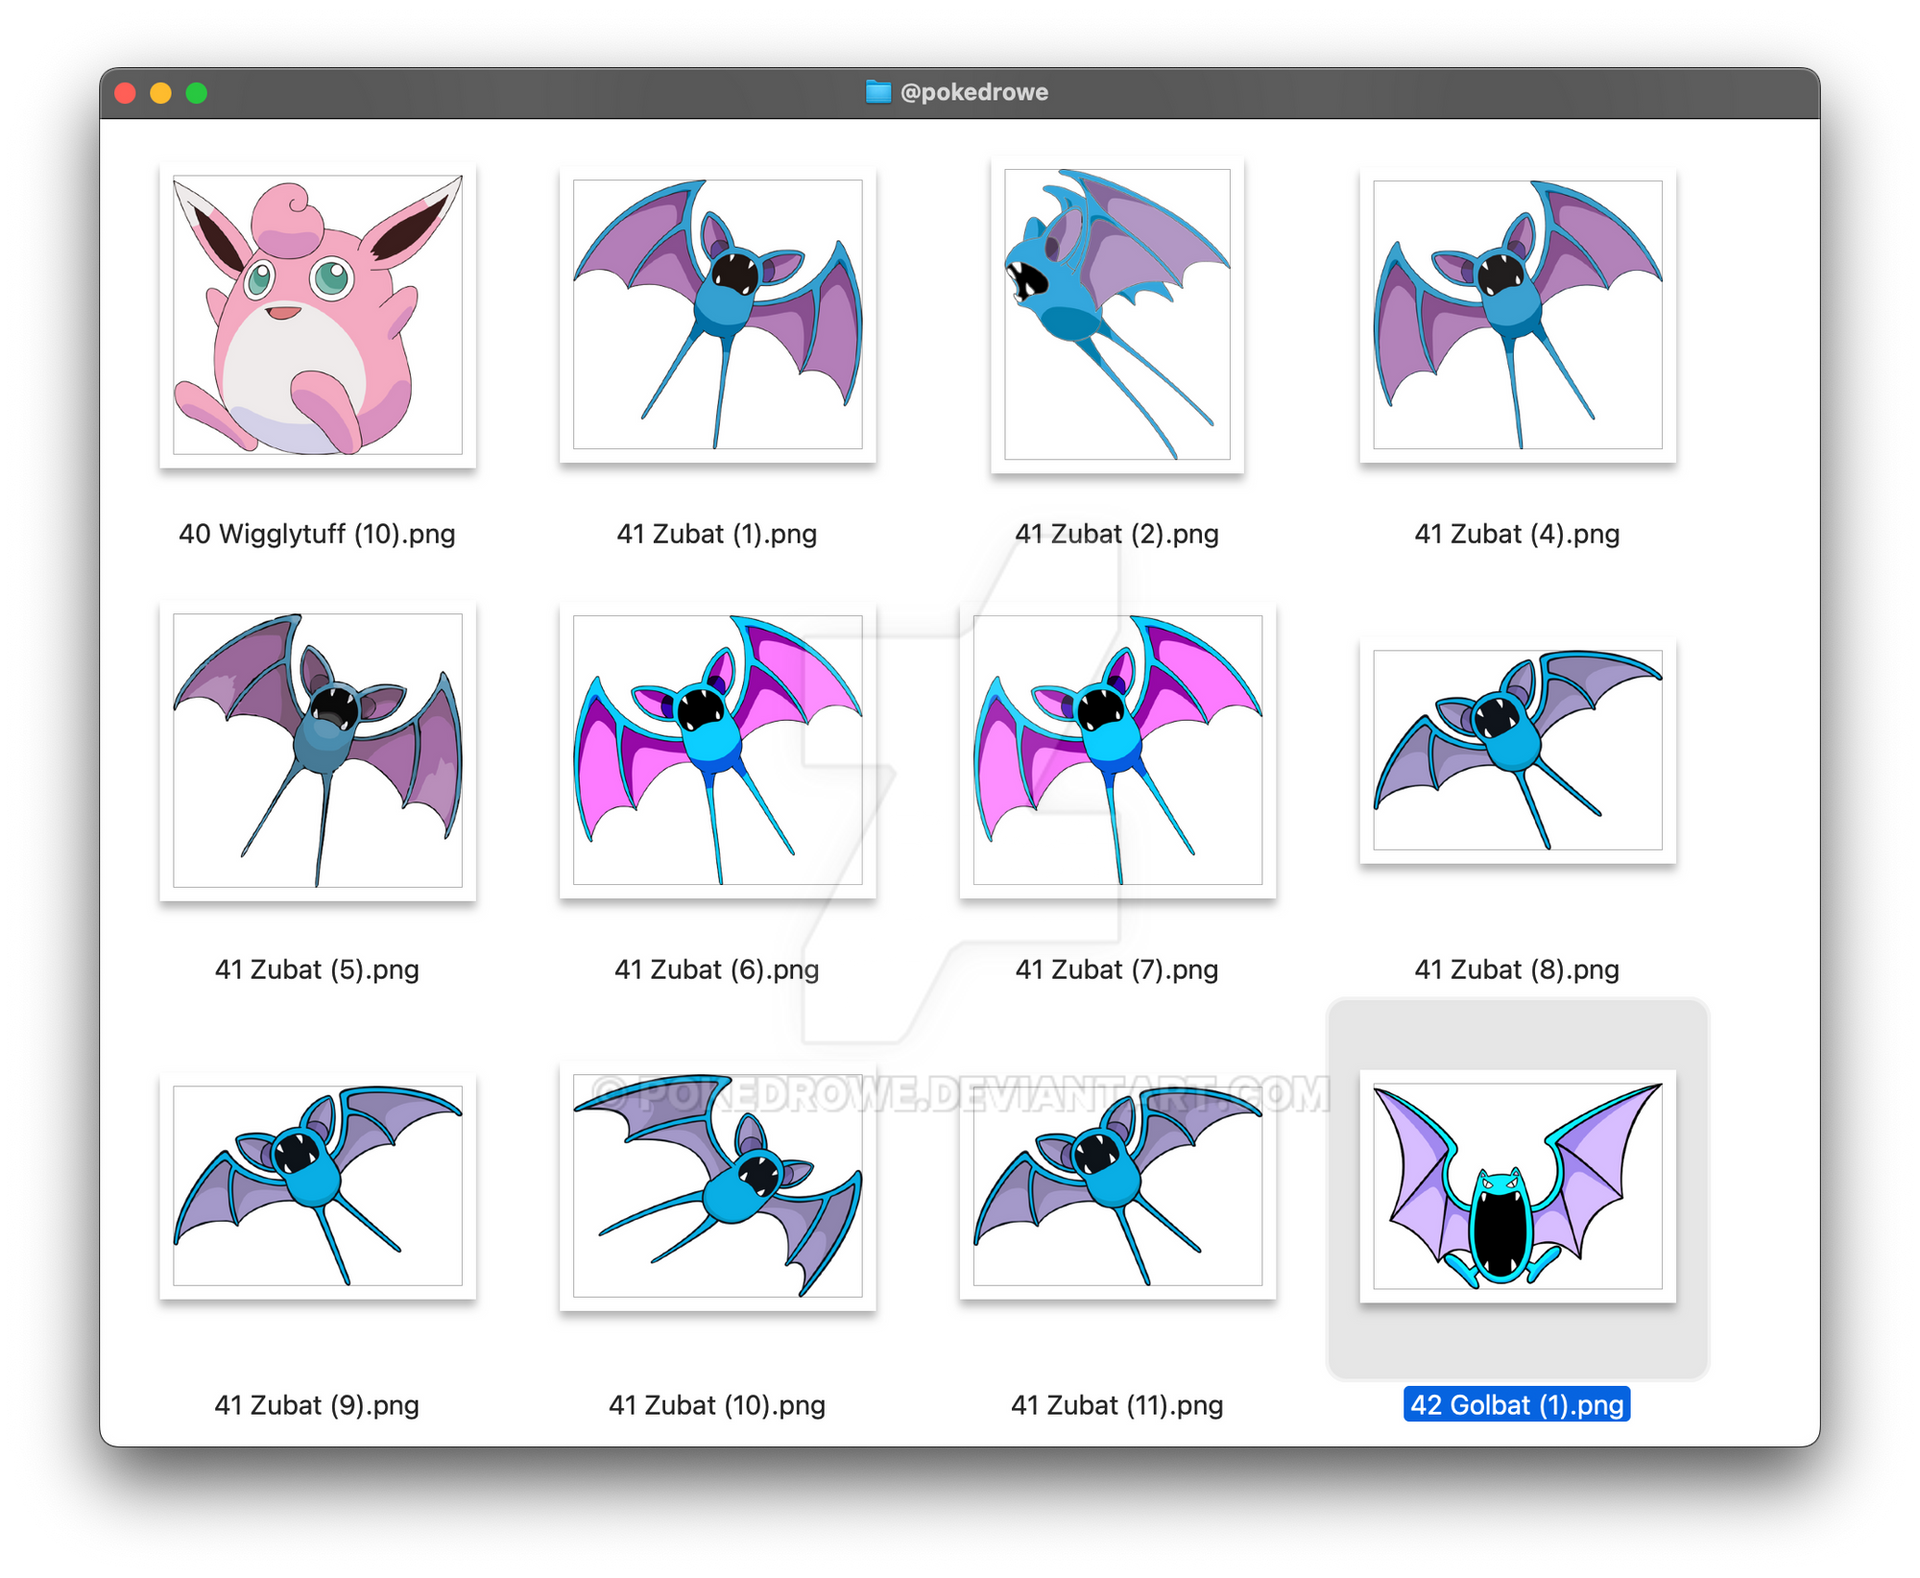Viewport: 1920px width, 1578px height.
Task: Click the 42 Golbat (1).png thumbnail image
Action: 1517,1186
